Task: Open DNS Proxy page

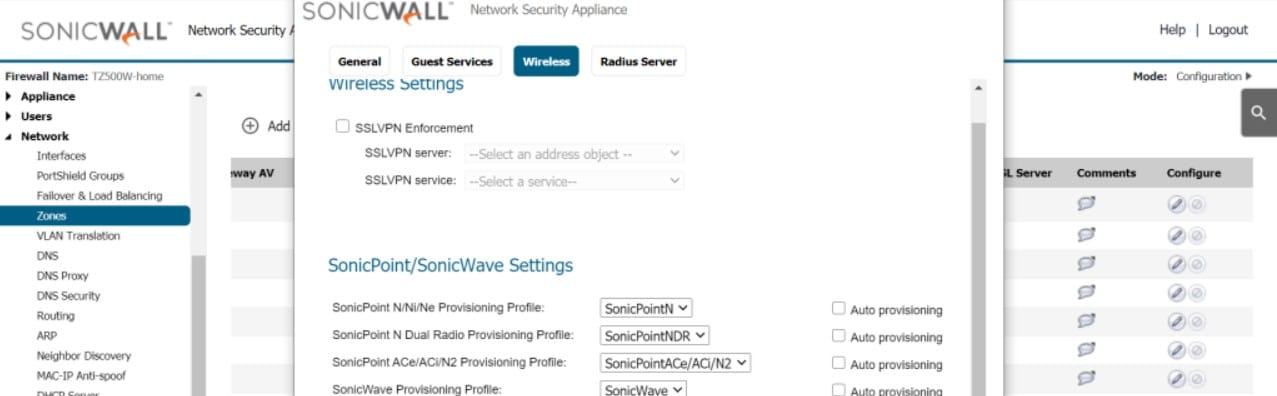Action: point(62,276)
